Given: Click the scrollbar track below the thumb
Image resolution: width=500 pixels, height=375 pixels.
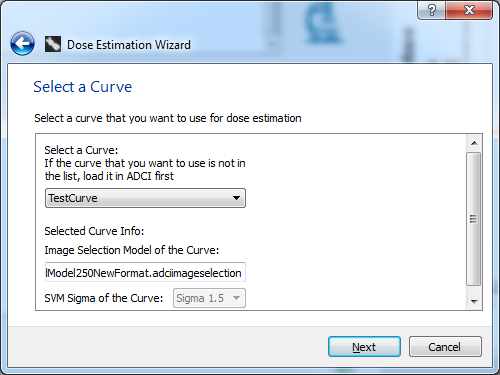Looking at the screenshot, I should click(x=474, y=289).
